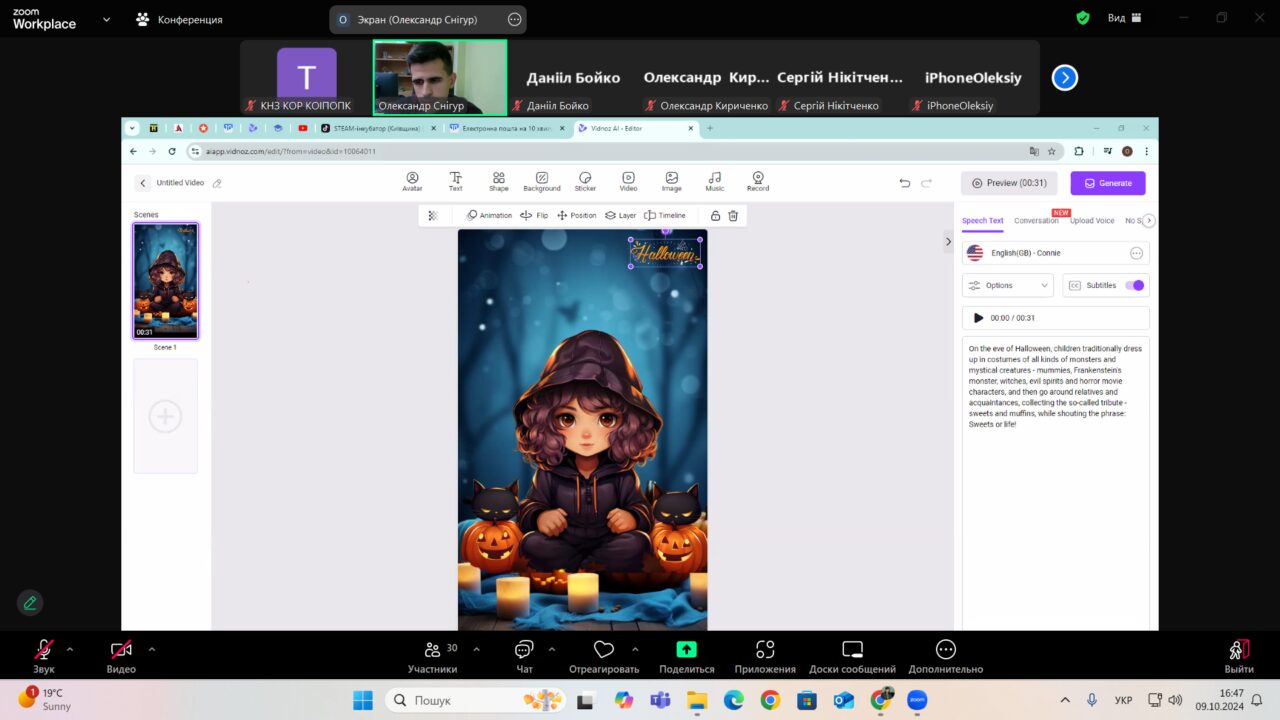Open Layer options
Image resolution: width=1280 pixels, height=720 pixels.
[x=620, y=215]
